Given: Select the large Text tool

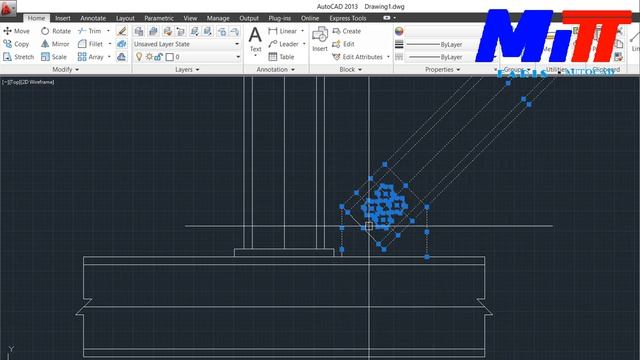Looking at the screenshot, I should [x=256, y=40].
